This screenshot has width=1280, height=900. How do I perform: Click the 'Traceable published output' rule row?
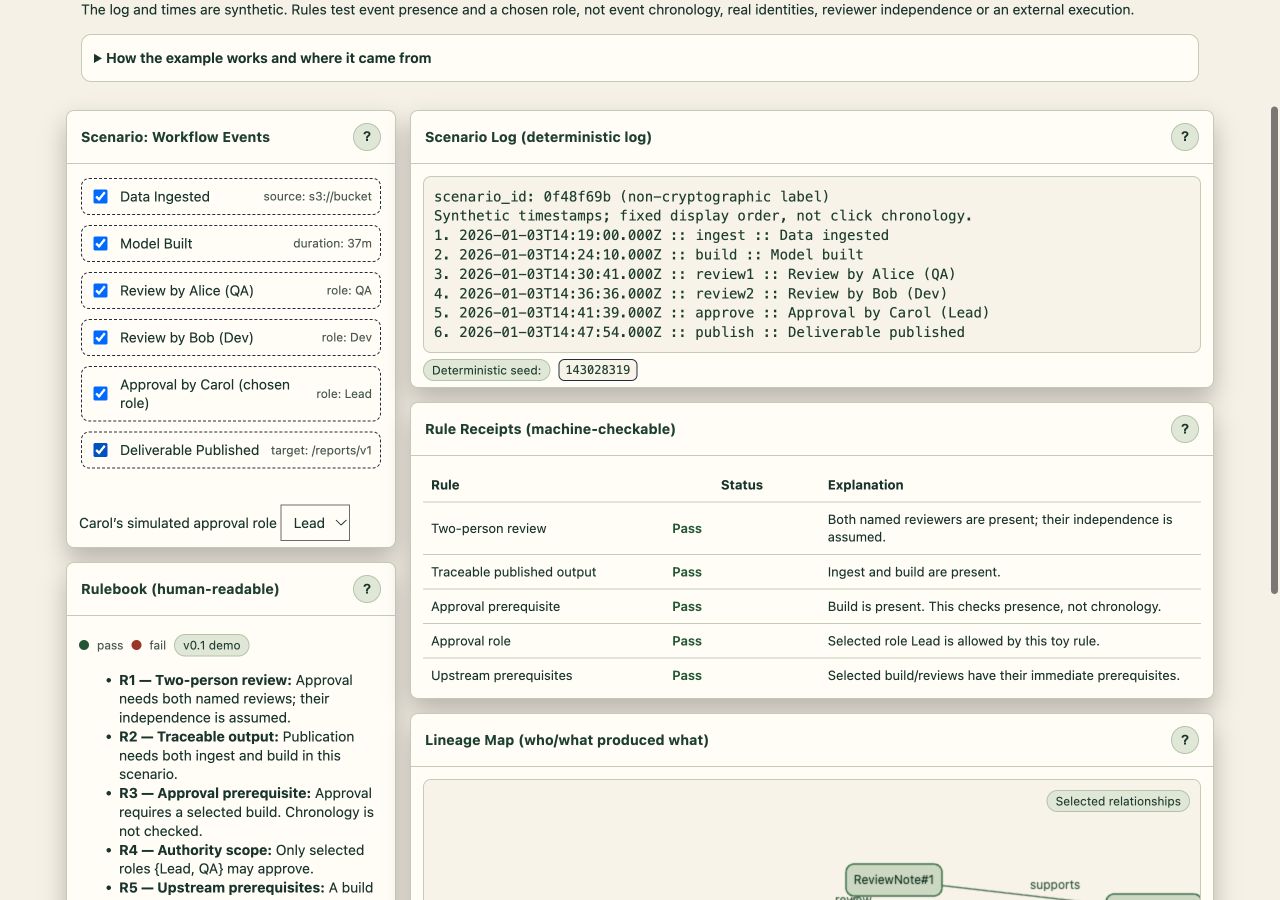click(x=812, y=572)
